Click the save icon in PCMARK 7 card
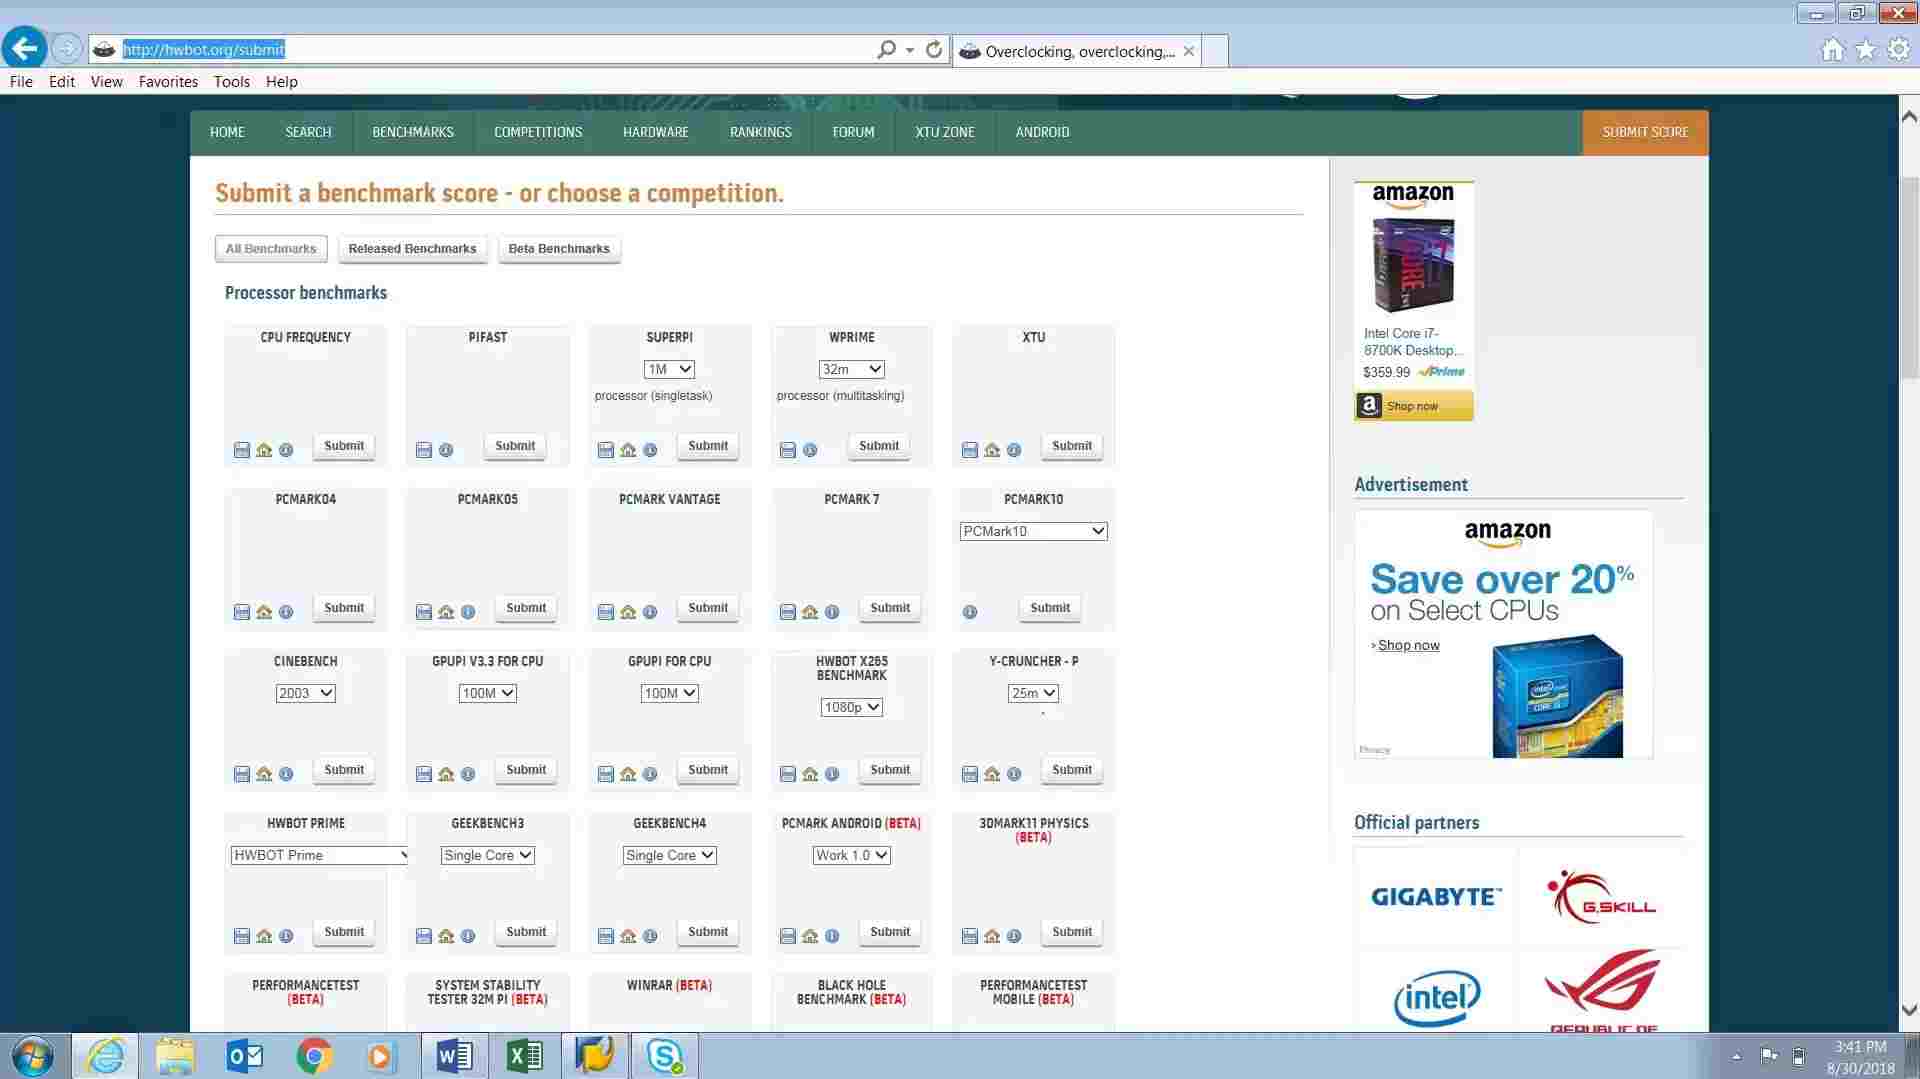1920x1079 pixels. pos(788,612)
